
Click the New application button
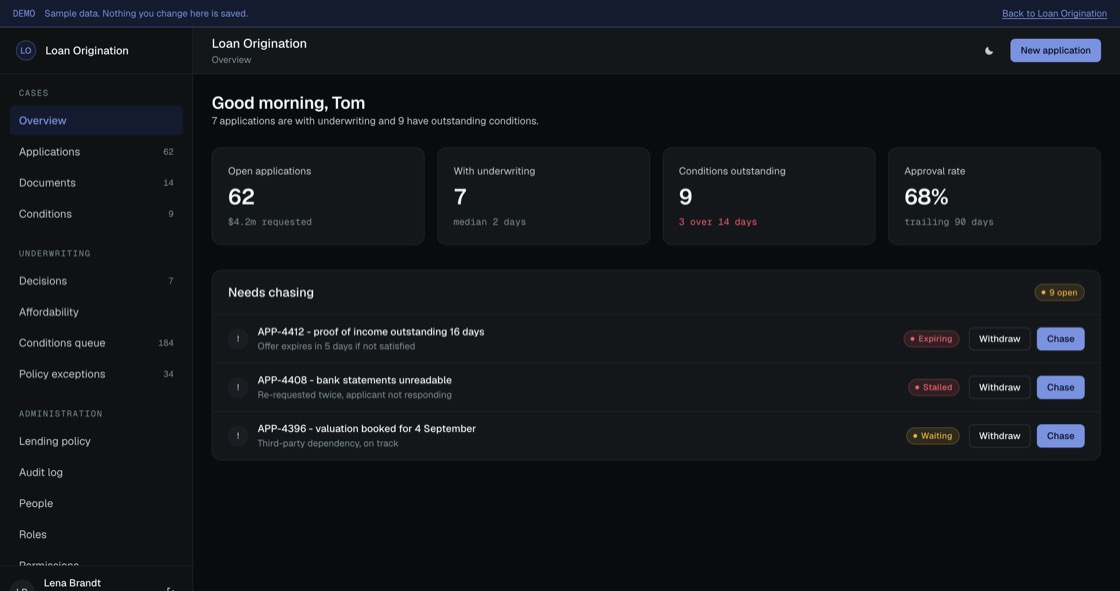click(1055, 51)
